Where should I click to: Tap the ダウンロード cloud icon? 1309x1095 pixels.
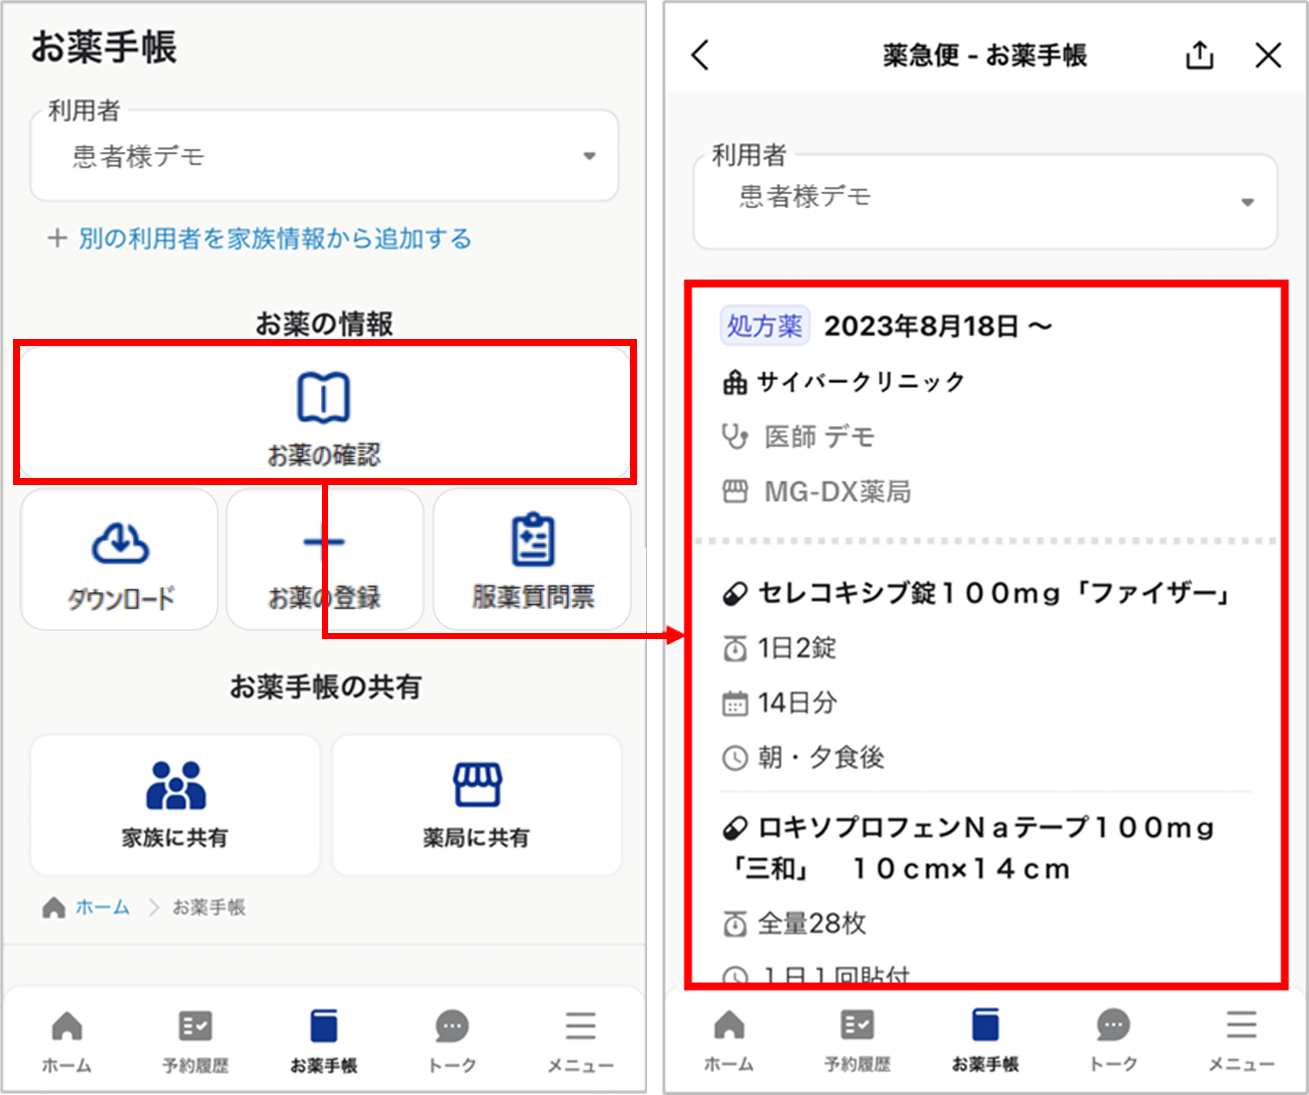[x=120, y=543]
